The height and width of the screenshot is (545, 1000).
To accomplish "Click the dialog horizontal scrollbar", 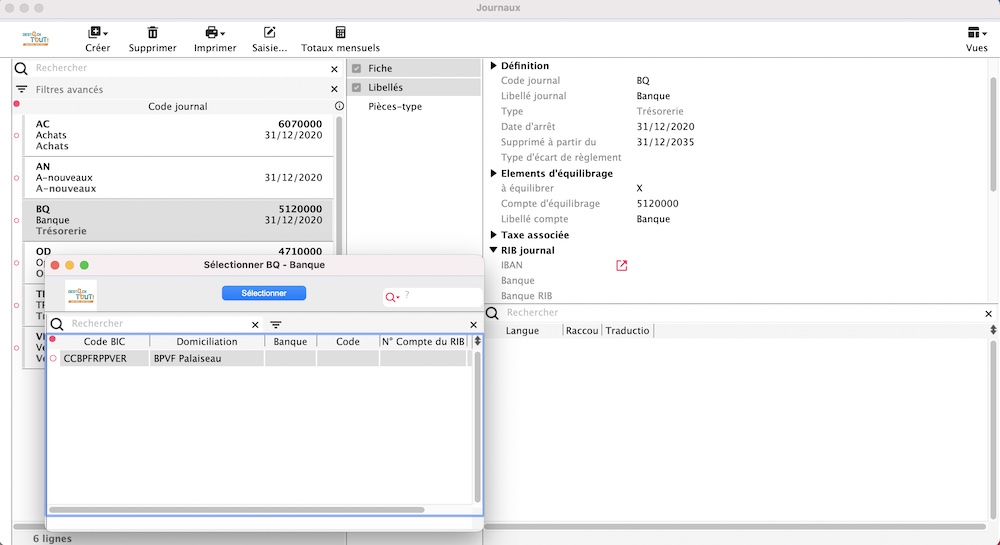I will pos(236,510).
